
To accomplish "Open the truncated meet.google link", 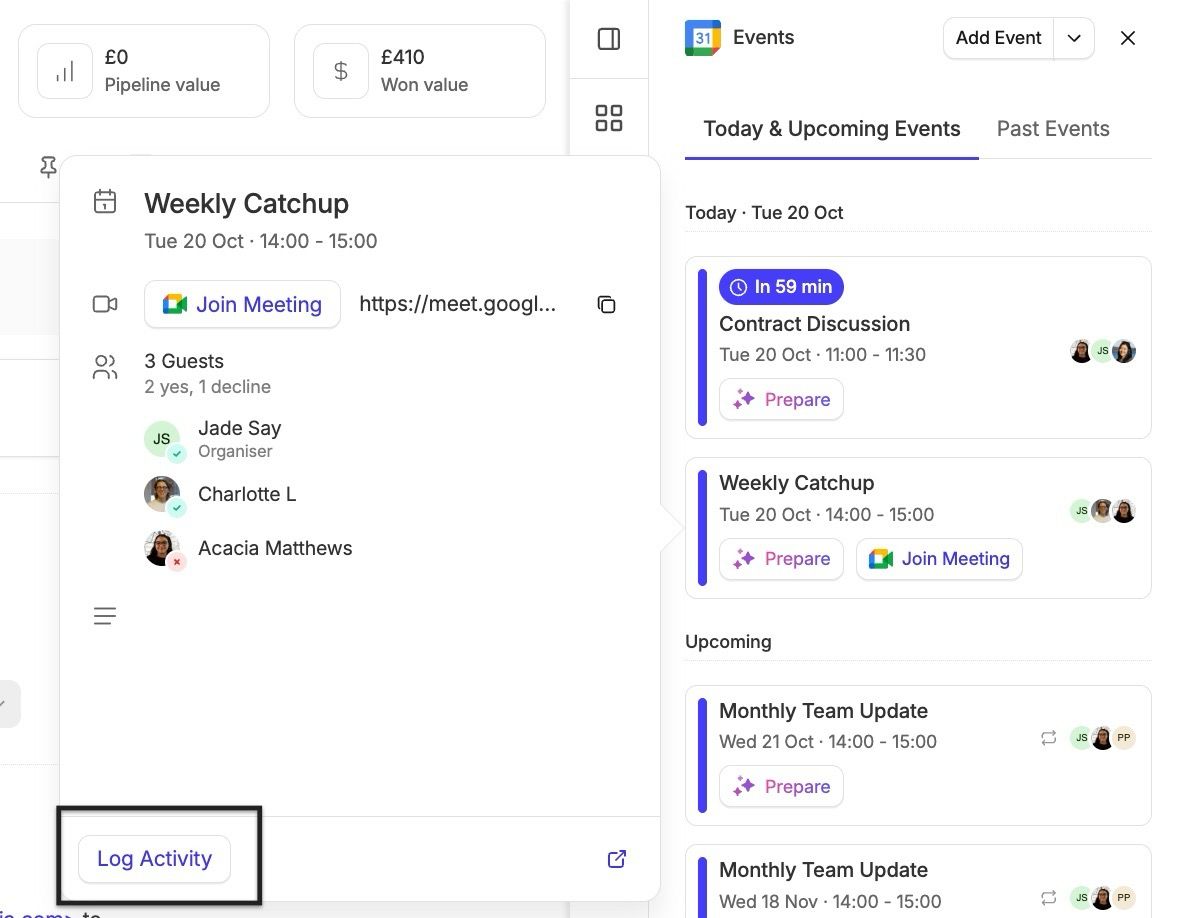I will point(458,304).
